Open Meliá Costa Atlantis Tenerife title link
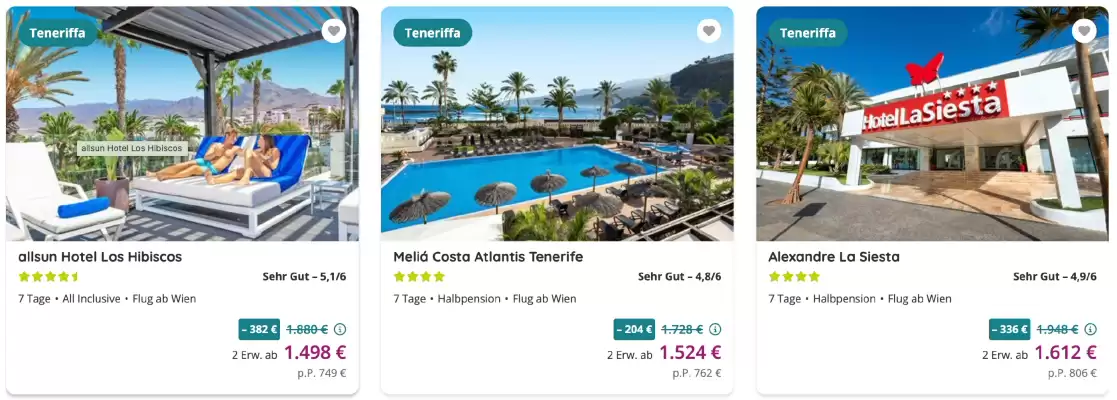1117x400 pixels. click(488, 257)
